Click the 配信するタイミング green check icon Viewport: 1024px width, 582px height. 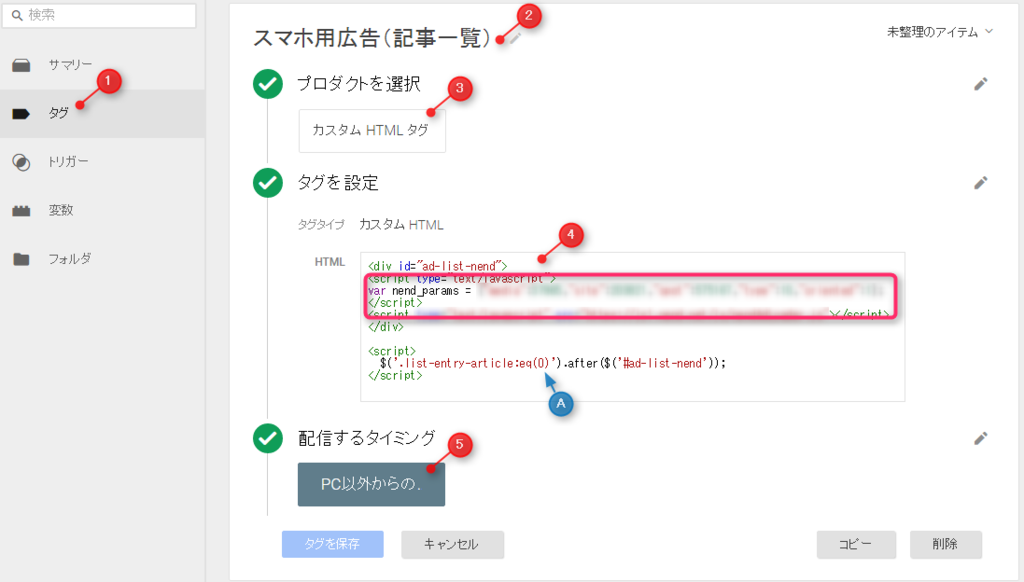[x=268, y=438]
